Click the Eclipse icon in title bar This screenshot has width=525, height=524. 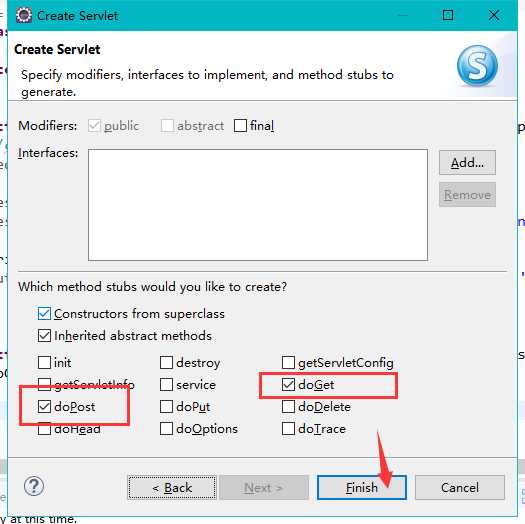tap(24, 15)
